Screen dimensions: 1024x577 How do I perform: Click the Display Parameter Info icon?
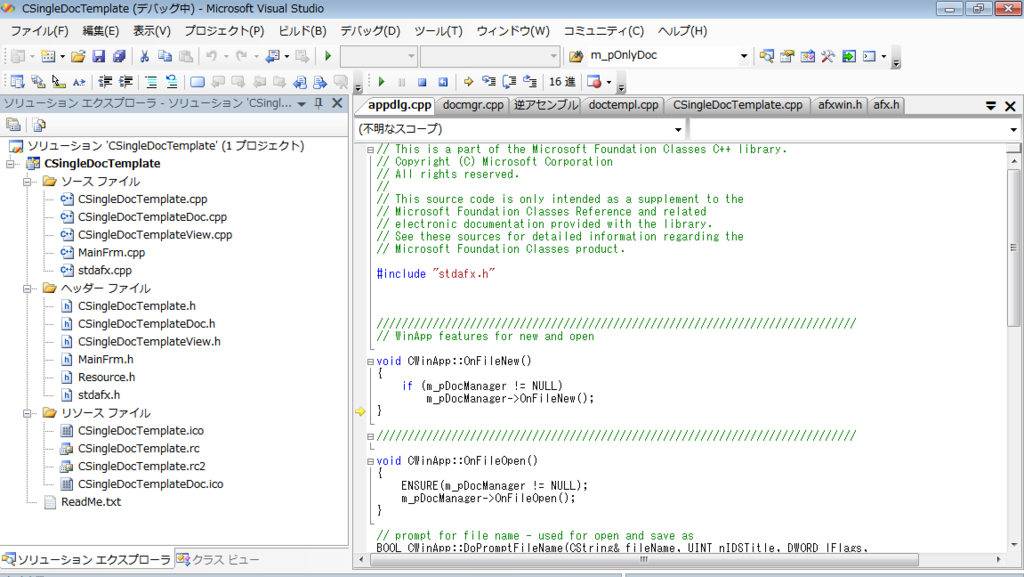pos(38,82)
